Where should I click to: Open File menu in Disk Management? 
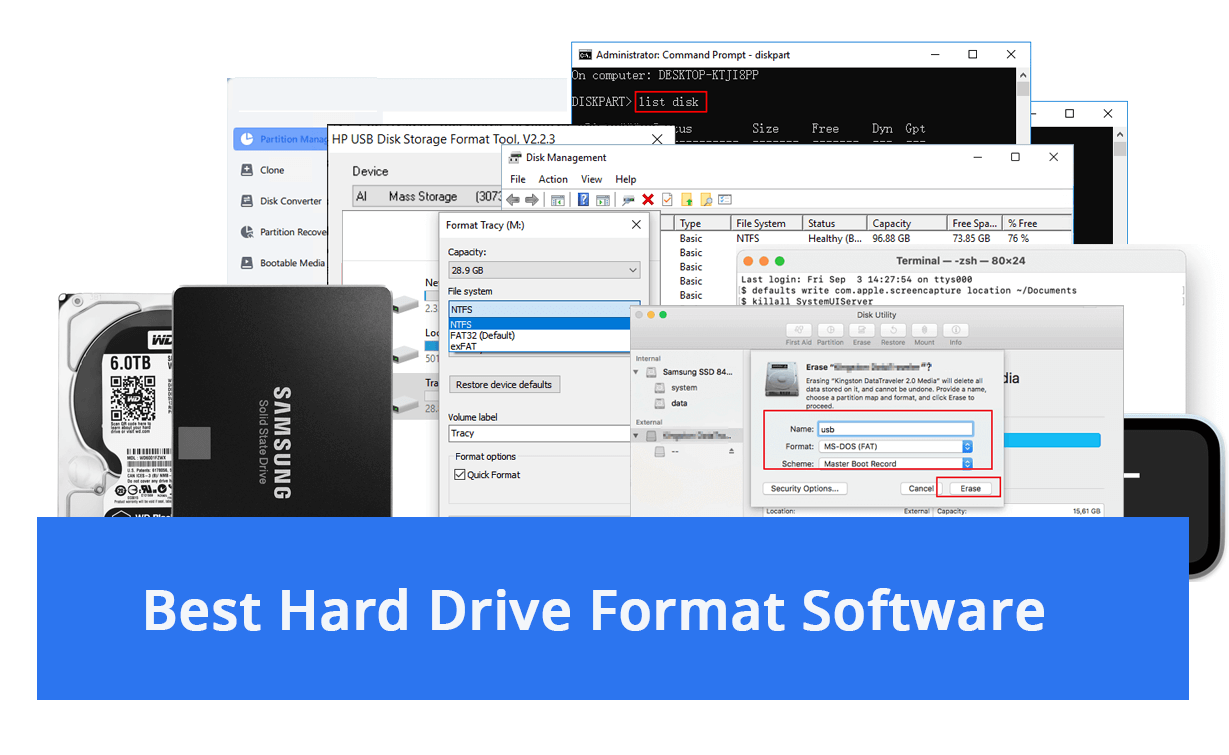(x=518, y=179)
